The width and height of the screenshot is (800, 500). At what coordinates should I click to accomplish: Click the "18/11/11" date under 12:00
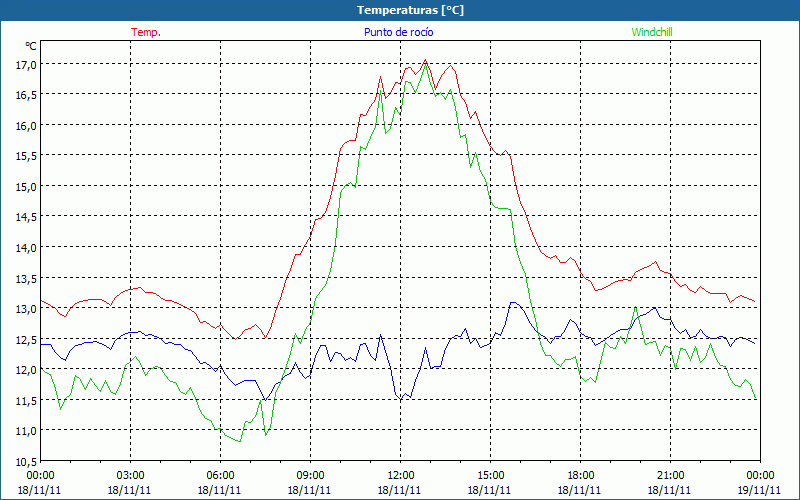[x=399, y=490]
